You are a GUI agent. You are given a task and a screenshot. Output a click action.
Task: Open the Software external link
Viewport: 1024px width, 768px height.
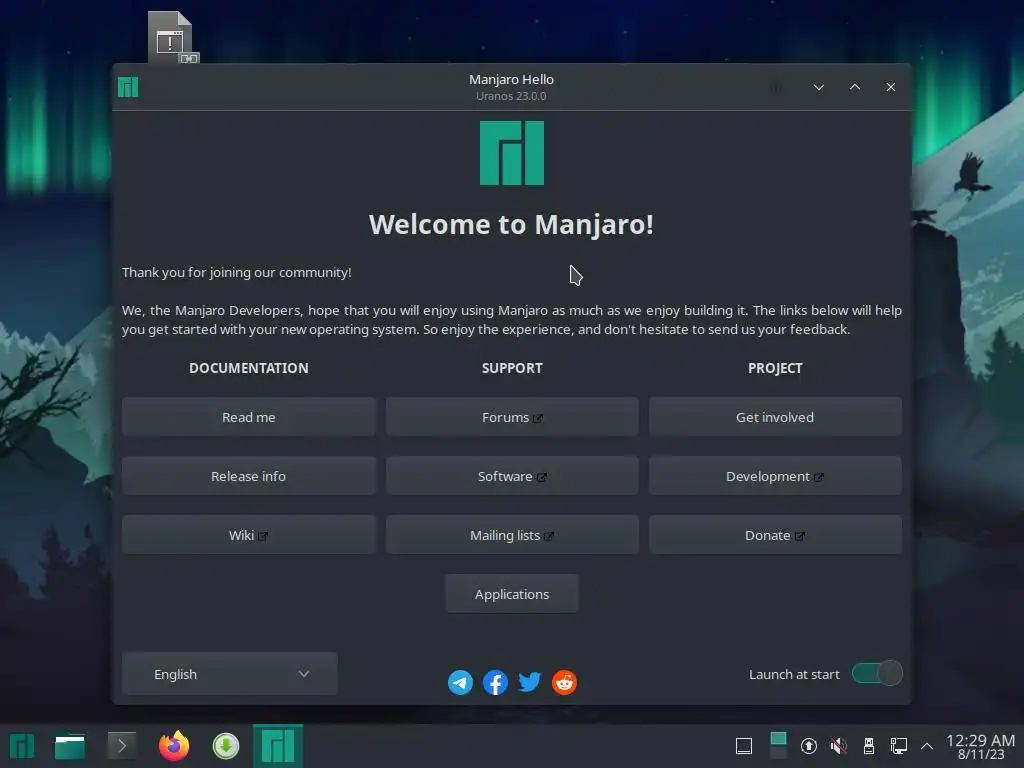pos(512,476)
